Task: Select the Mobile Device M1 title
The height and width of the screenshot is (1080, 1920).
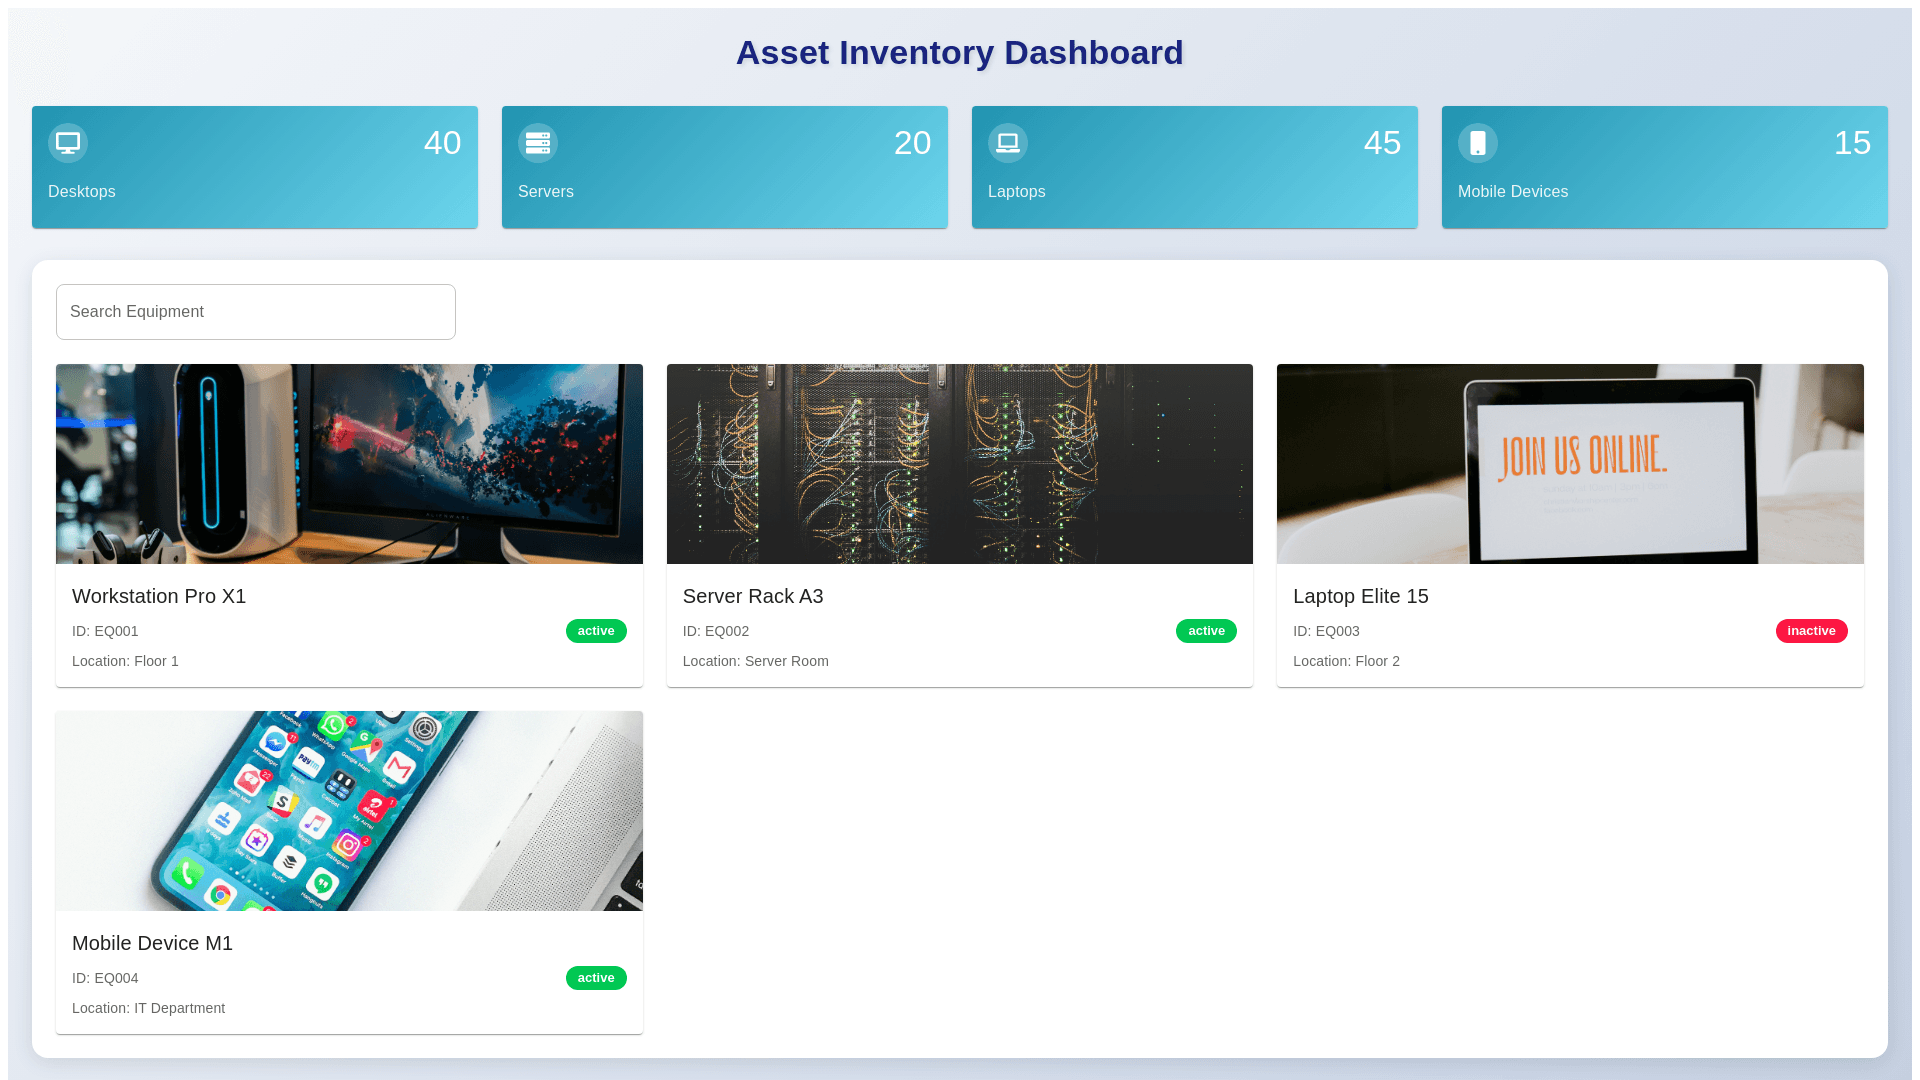Action: click(152, 943)
